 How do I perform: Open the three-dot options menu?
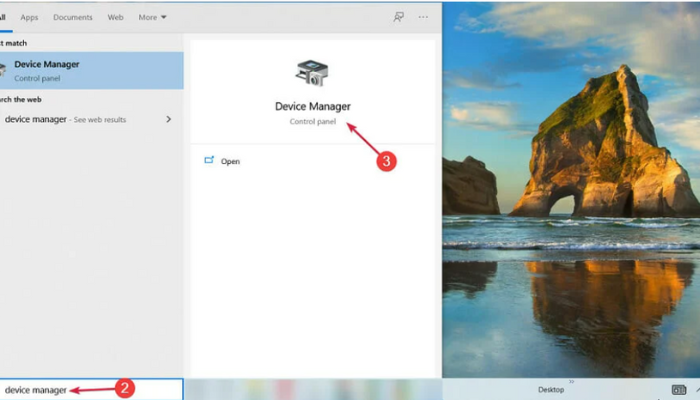423,17
